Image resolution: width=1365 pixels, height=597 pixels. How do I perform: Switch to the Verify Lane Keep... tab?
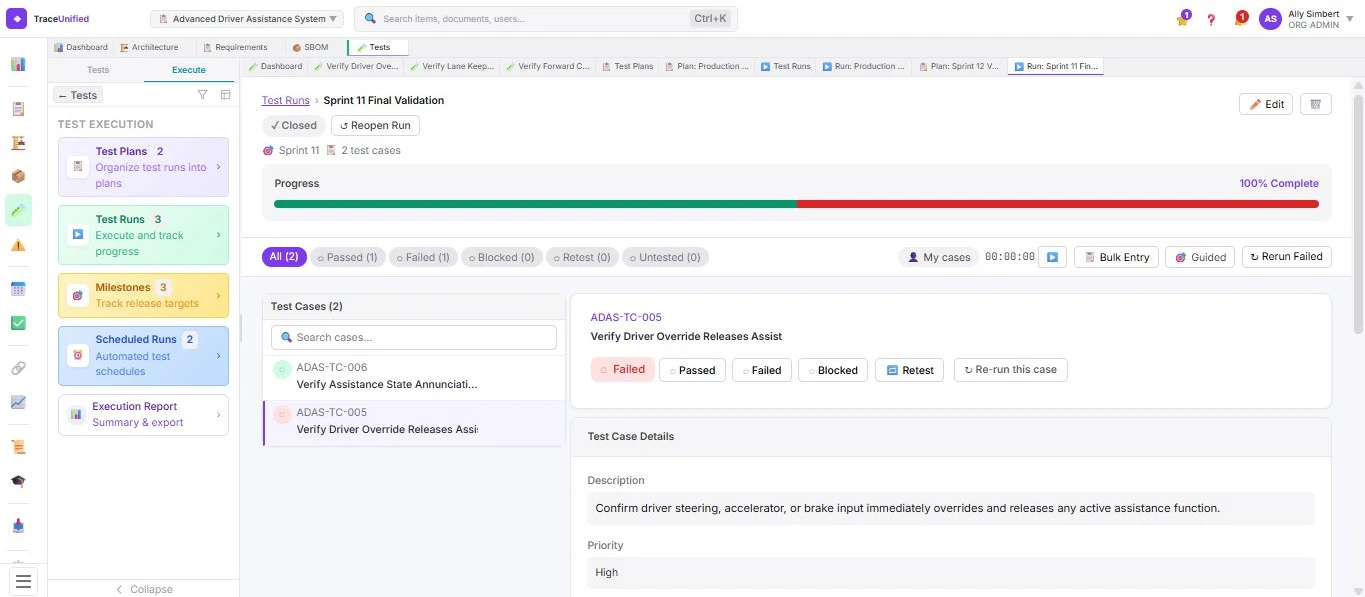click(x=451, y=66)
